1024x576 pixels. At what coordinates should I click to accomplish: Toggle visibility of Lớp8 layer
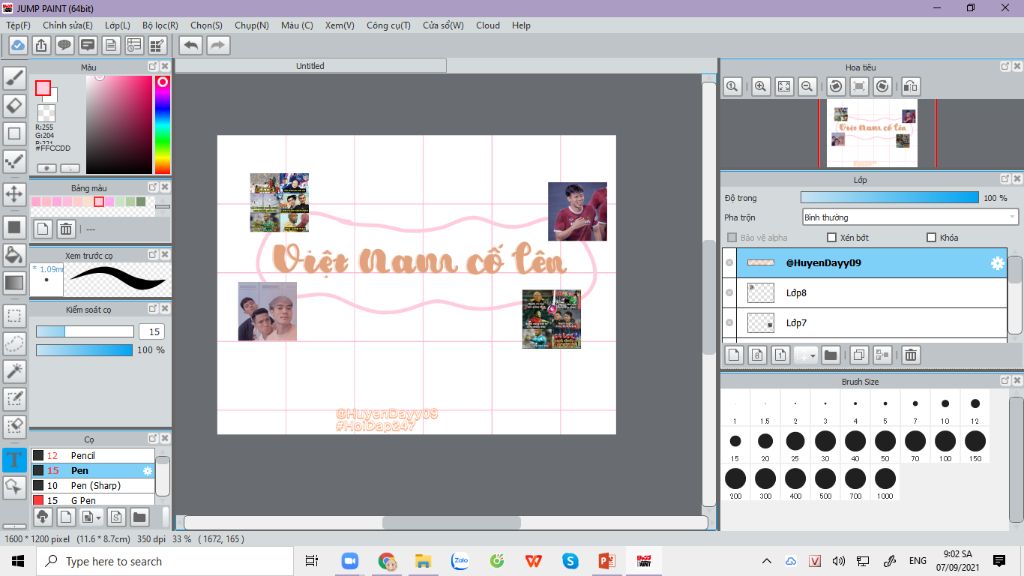tap(729, 293)
